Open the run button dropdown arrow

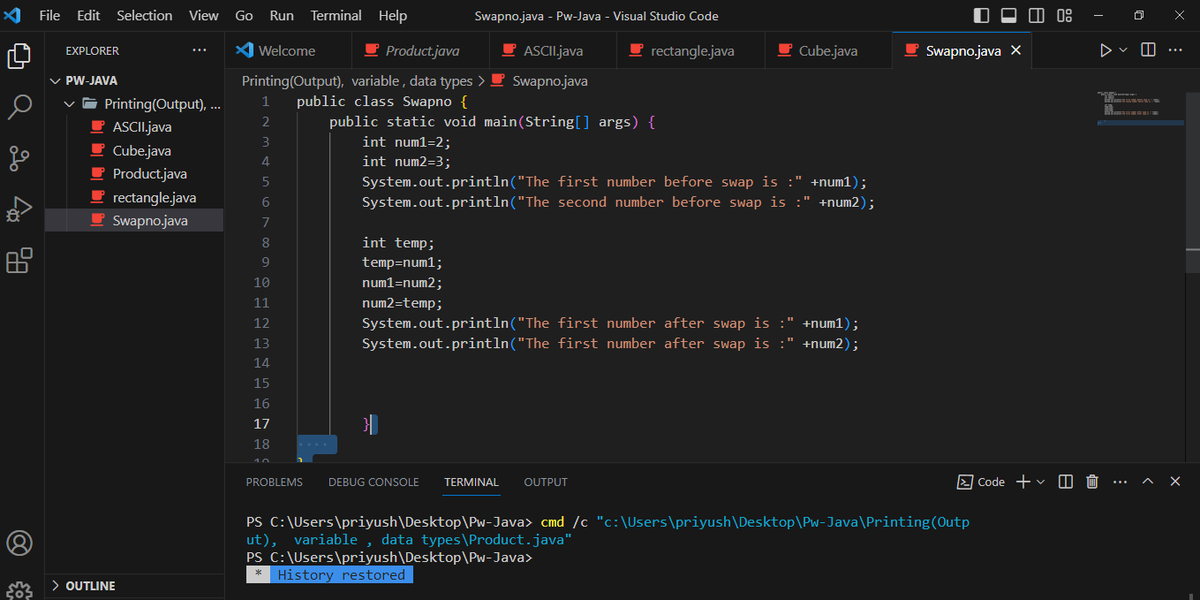pos(1122,50)
